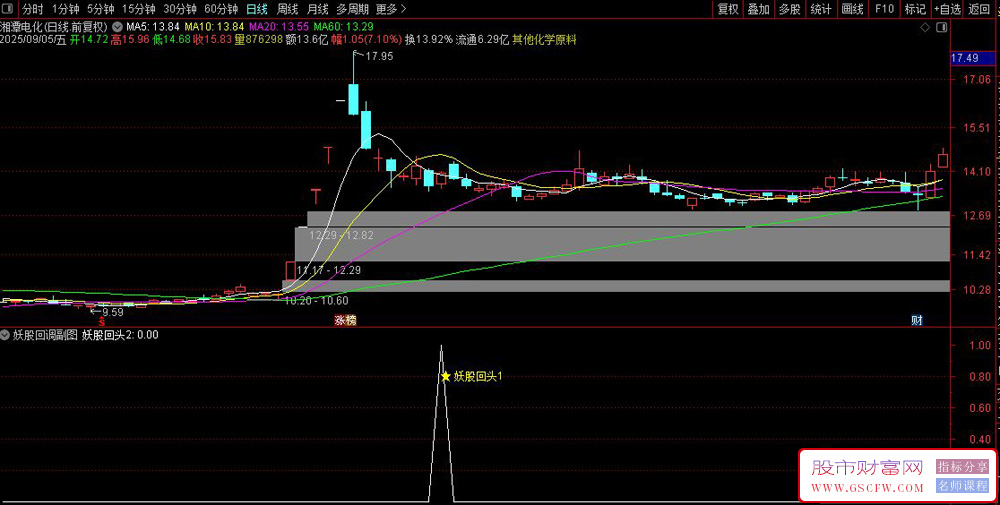Click the 标记 mark button
The height and width of the screenshot is (505, 1000).
[915, 9]
